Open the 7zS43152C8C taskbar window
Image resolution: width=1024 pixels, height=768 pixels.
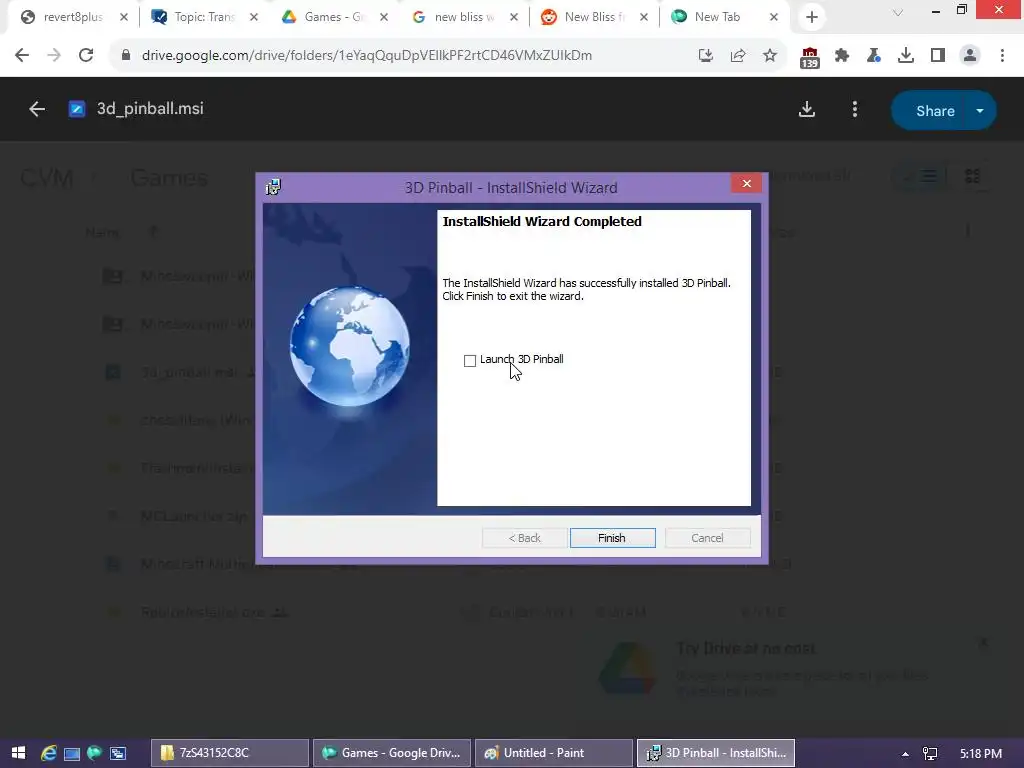click(x=230, y=753)
